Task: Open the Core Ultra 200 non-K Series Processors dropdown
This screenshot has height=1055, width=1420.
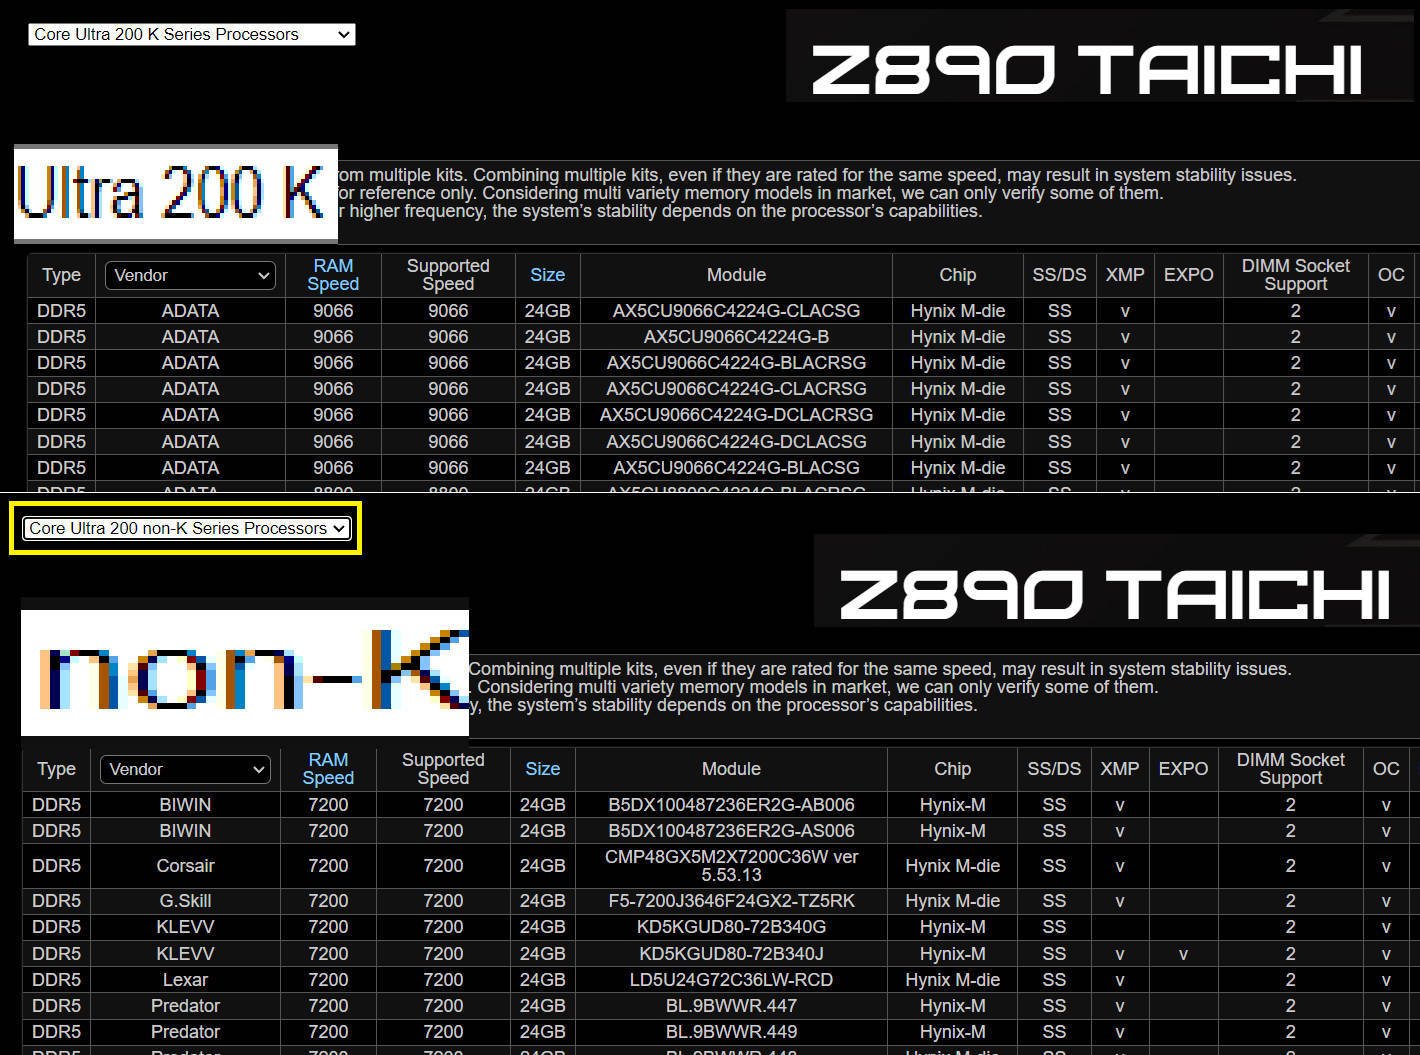Action: [x=187, y=528]
